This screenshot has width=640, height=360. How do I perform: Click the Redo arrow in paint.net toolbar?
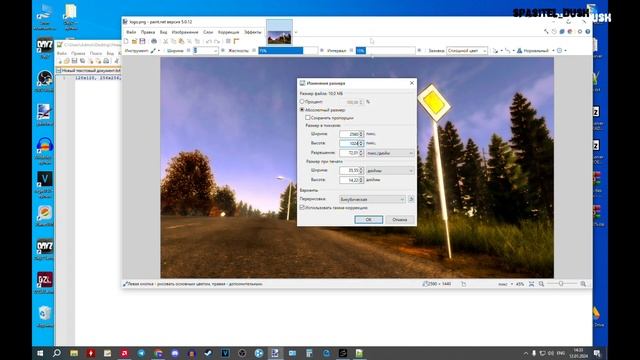tap(217, 41)
